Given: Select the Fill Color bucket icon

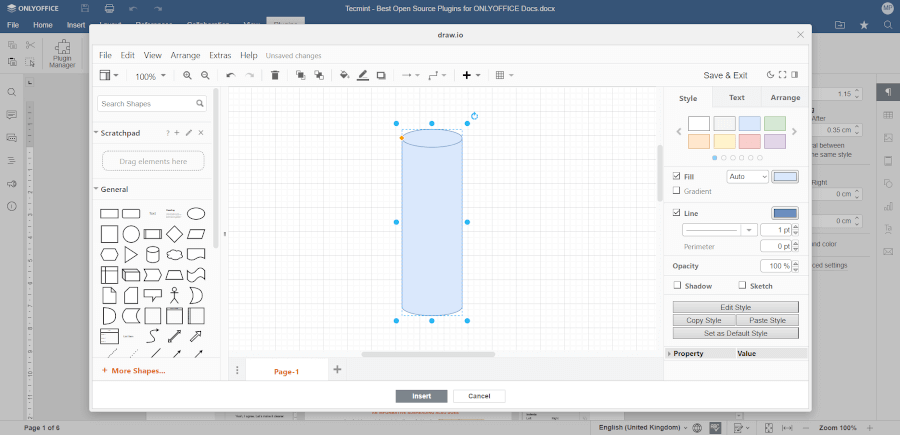Looking at the screenshot, I should click(344, 75).
